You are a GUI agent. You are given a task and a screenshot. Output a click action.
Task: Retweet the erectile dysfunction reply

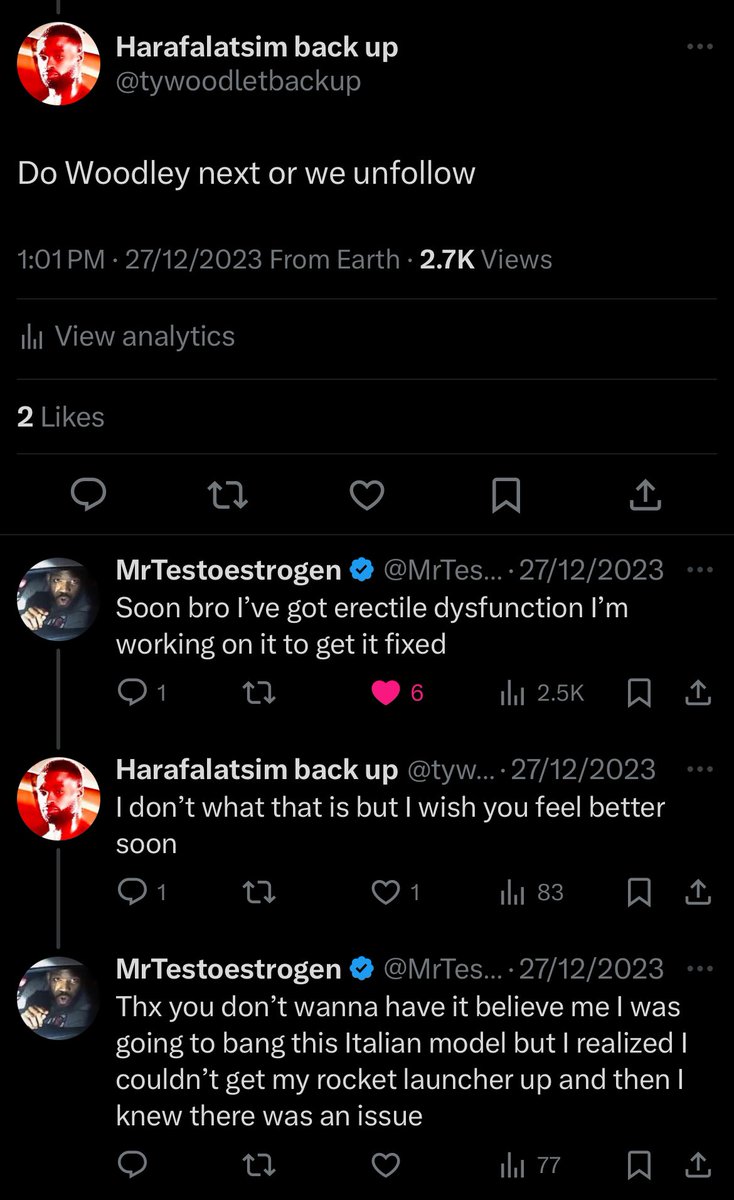click(259, 692)
